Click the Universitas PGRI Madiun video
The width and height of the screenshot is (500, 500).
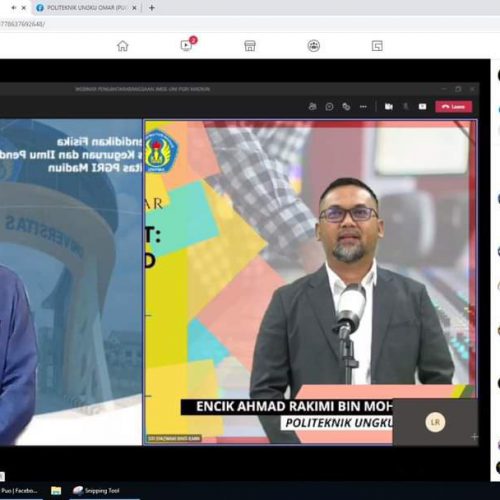71,282
